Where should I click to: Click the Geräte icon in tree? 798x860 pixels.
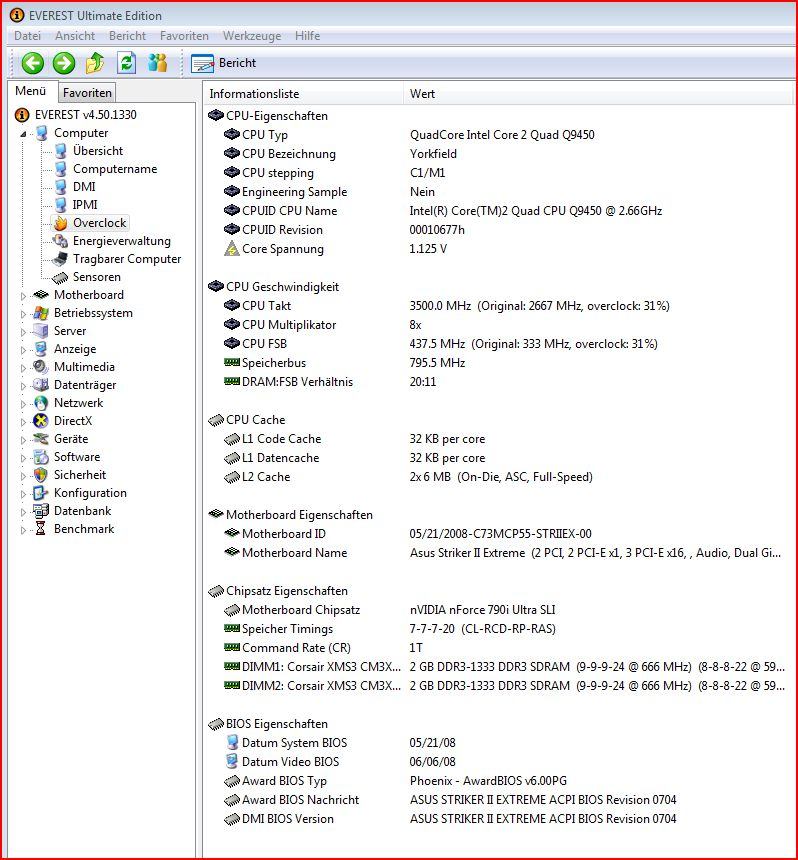41,439
